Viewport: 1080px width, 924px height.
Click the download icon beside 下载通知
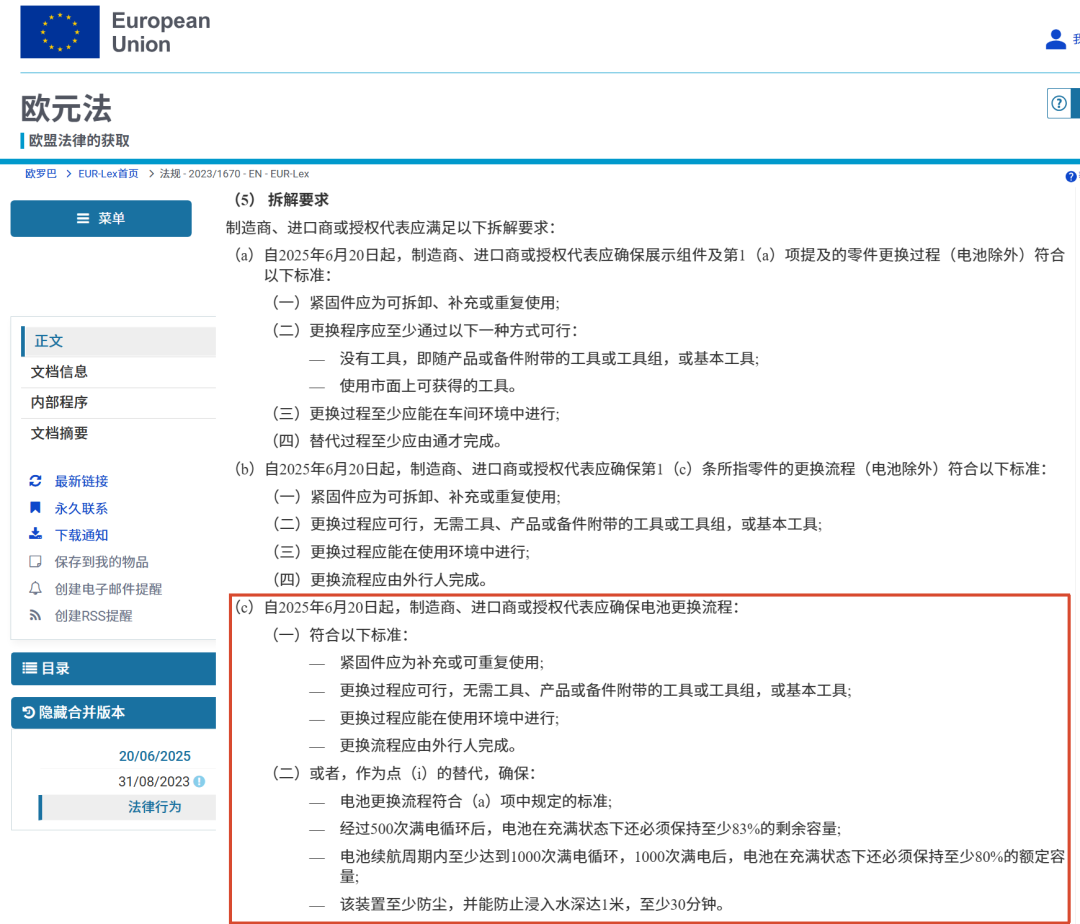tap(33, 534)
